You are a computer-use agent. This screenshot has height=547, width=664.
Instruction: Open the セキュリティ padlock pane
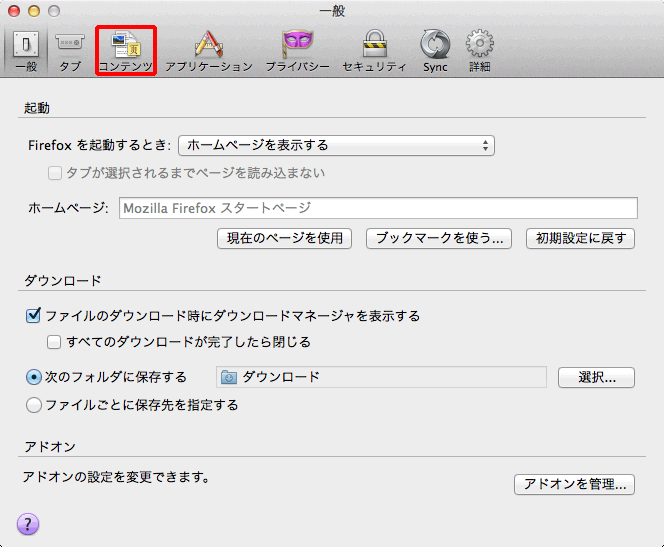coord(374,51)
